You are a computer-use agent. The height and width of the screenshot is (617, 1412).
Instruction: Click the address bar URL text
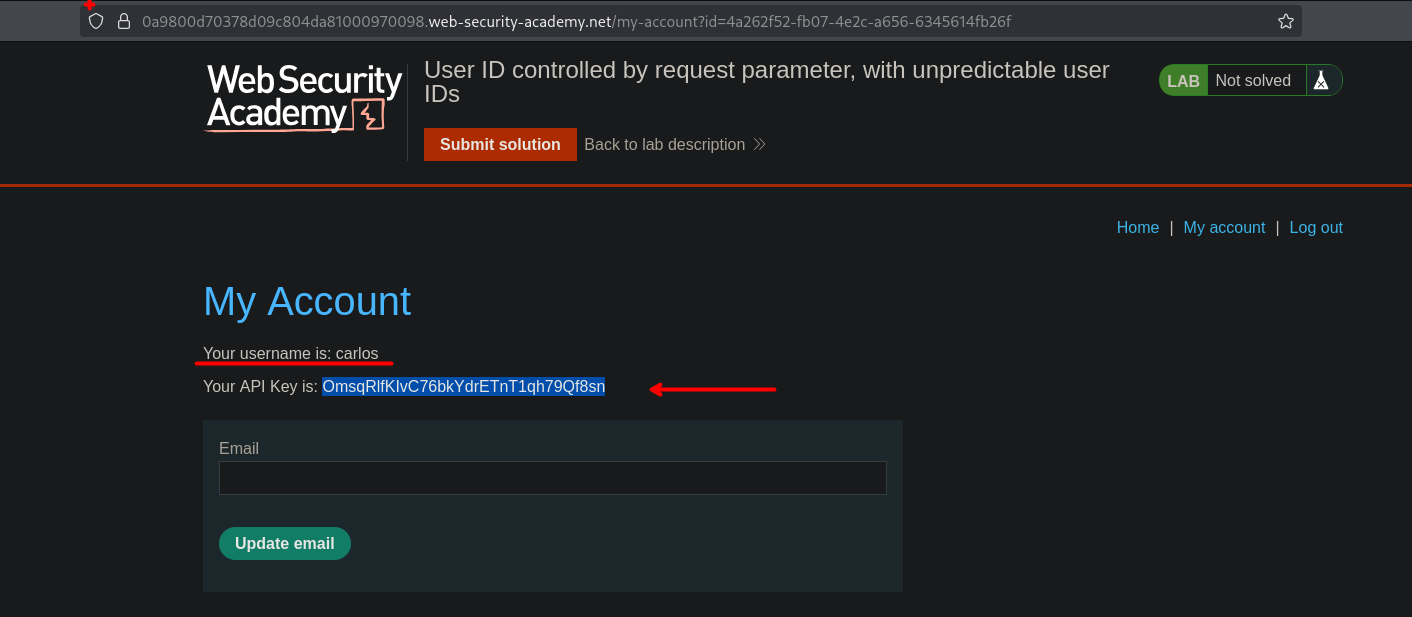pyautogui.click(x=570, y=21)
